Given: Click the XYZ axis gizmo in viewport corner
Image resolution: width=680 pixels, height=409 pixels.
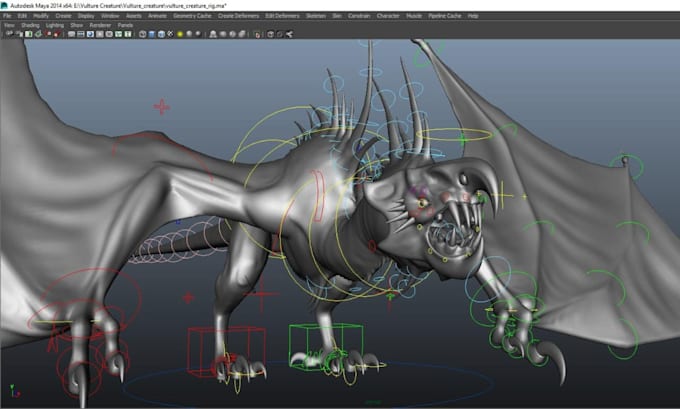Looking at the screenshot, I should coord(14,390).
